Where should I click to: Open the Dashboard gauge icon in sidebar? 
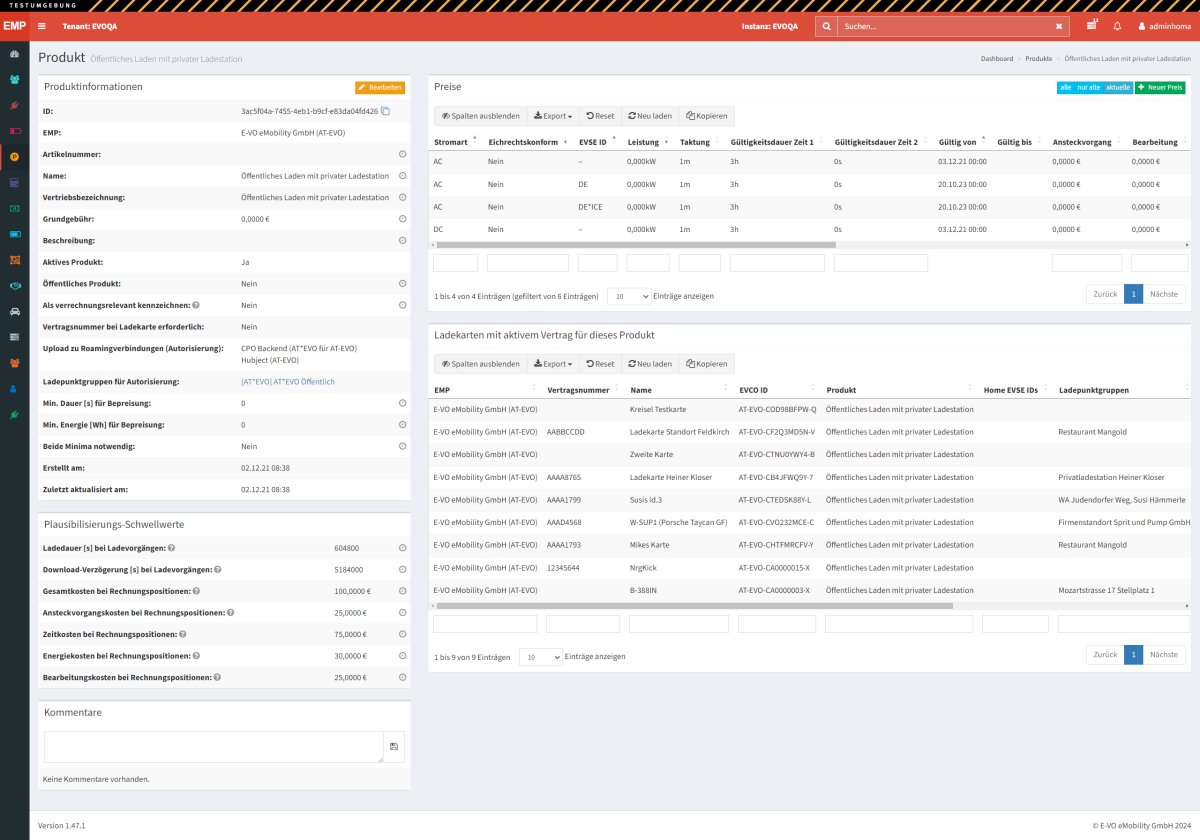pos(14,53)
